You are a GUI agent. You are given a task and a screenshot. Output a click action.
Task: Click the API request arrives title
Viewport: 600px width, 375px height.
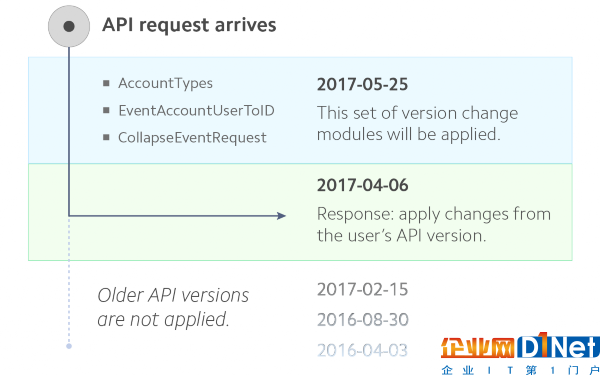[189, 25]
